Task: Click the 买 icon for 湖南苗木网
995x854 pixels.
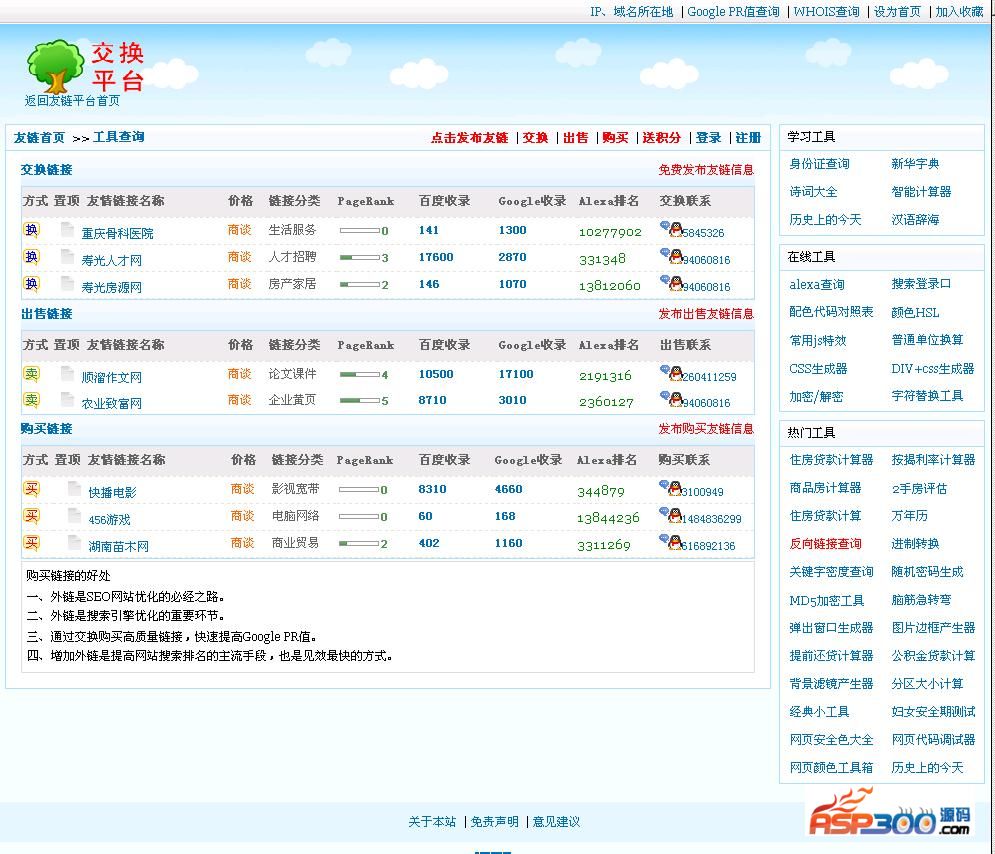Action: pos(31,542)
